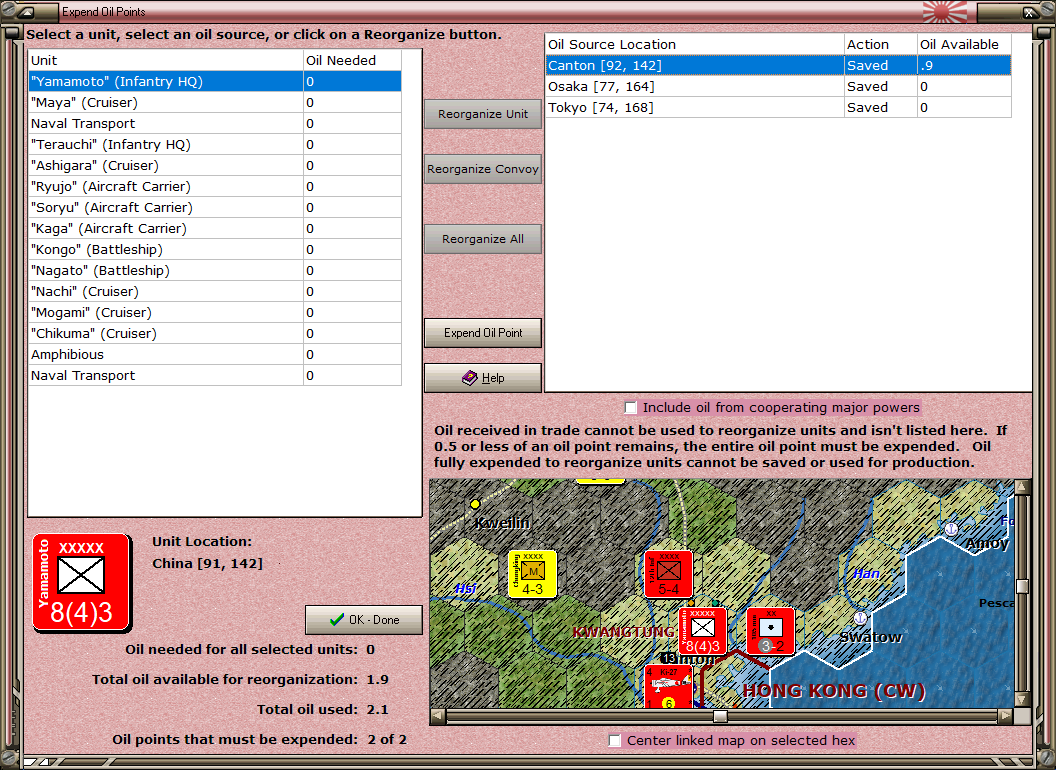Click the map scroll up arrow
1056x770 pixels.
point(1022,486)
